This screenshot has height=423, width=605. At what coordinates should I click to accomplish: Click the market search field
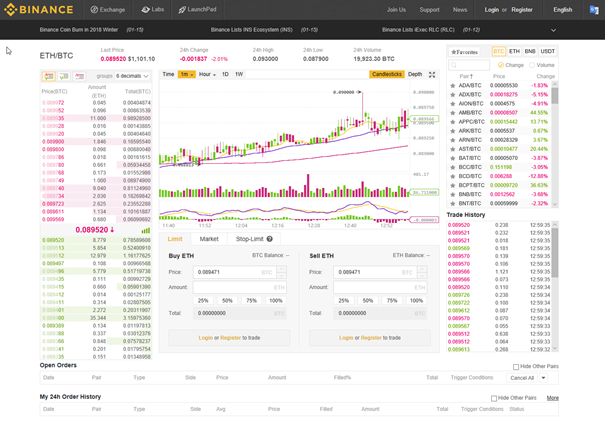point(469,65)
